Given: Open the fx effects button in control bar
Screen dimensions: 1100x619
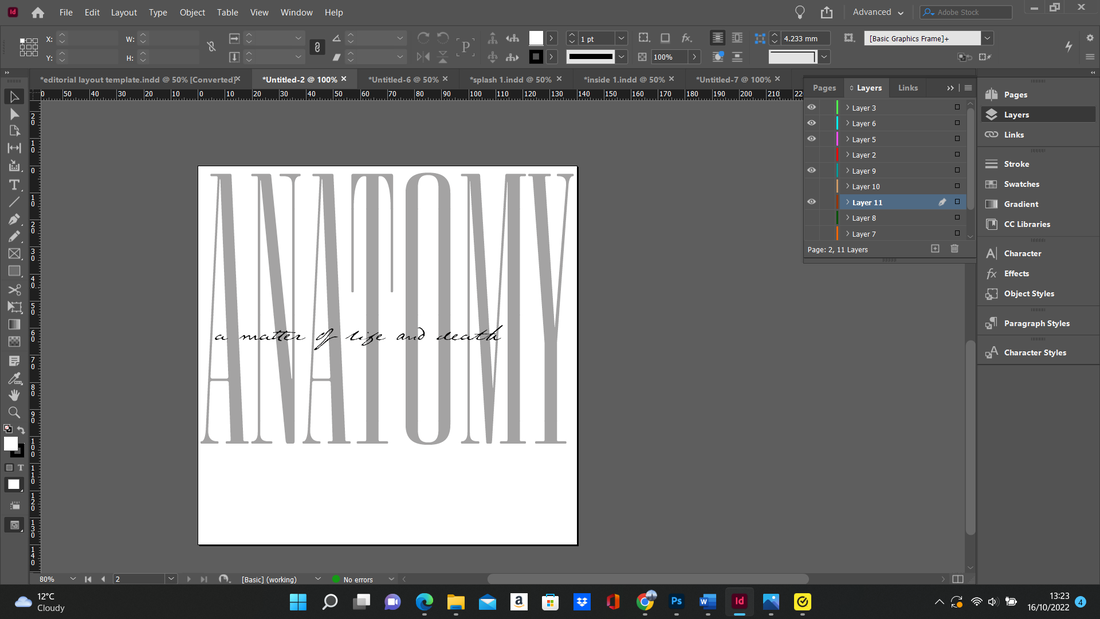Looking at the screenshot, I should click(x=687, y=38).
